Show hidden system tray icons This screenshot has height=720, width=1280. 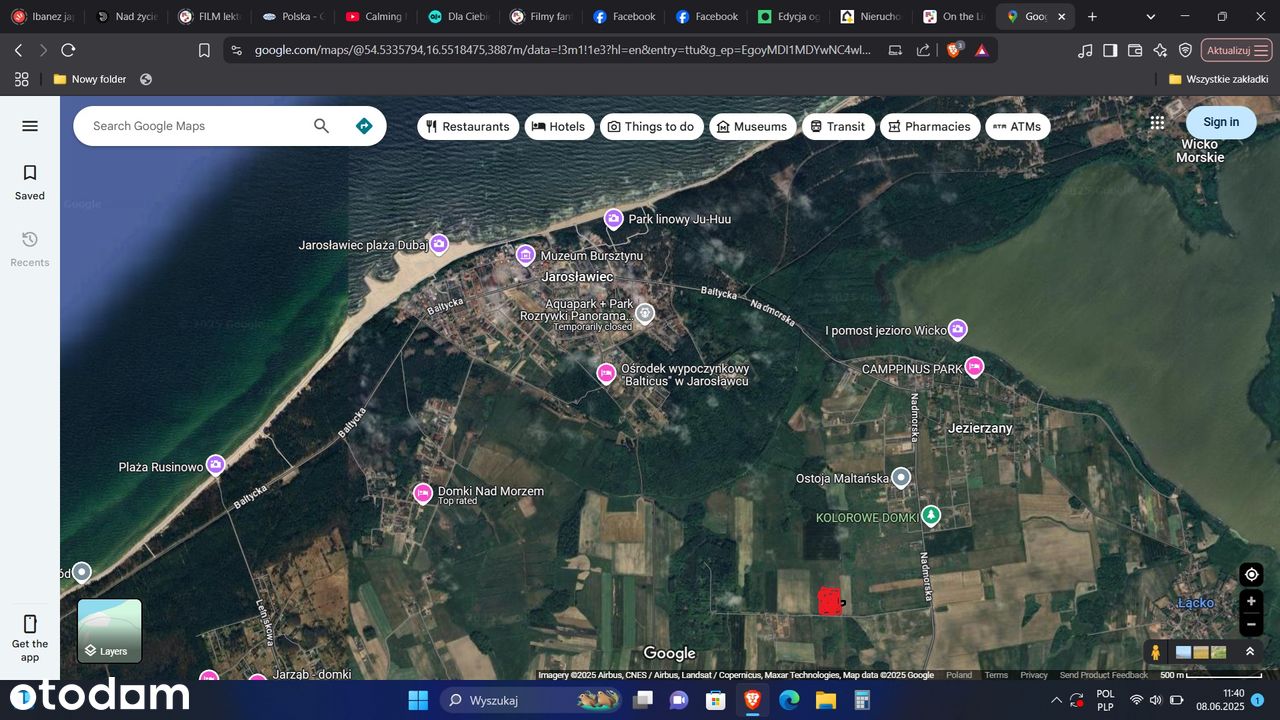tap(1056, 700)
